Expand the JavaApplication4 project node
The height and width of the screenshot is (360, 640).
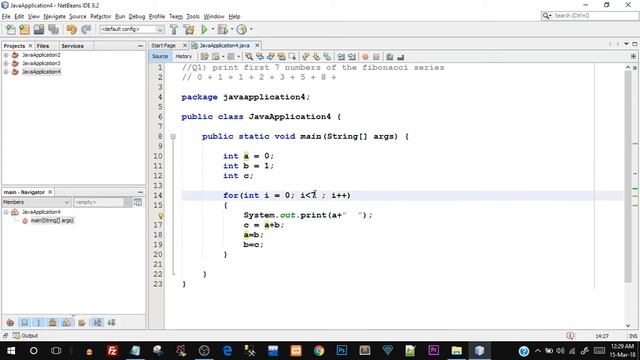(x=6, y=72)
